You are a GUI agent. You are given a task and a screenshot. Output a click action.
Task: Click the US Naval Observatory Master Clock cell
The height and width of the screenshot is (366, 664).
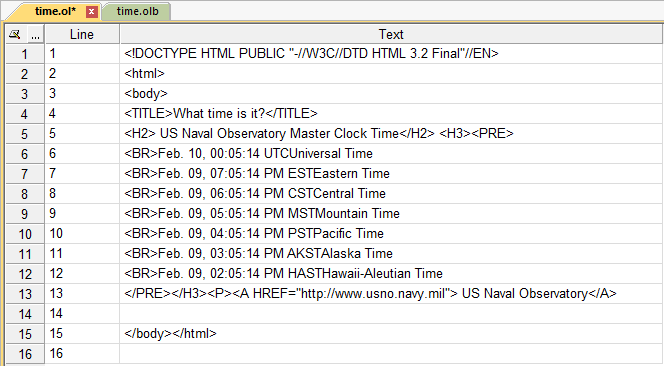[391, 134]
